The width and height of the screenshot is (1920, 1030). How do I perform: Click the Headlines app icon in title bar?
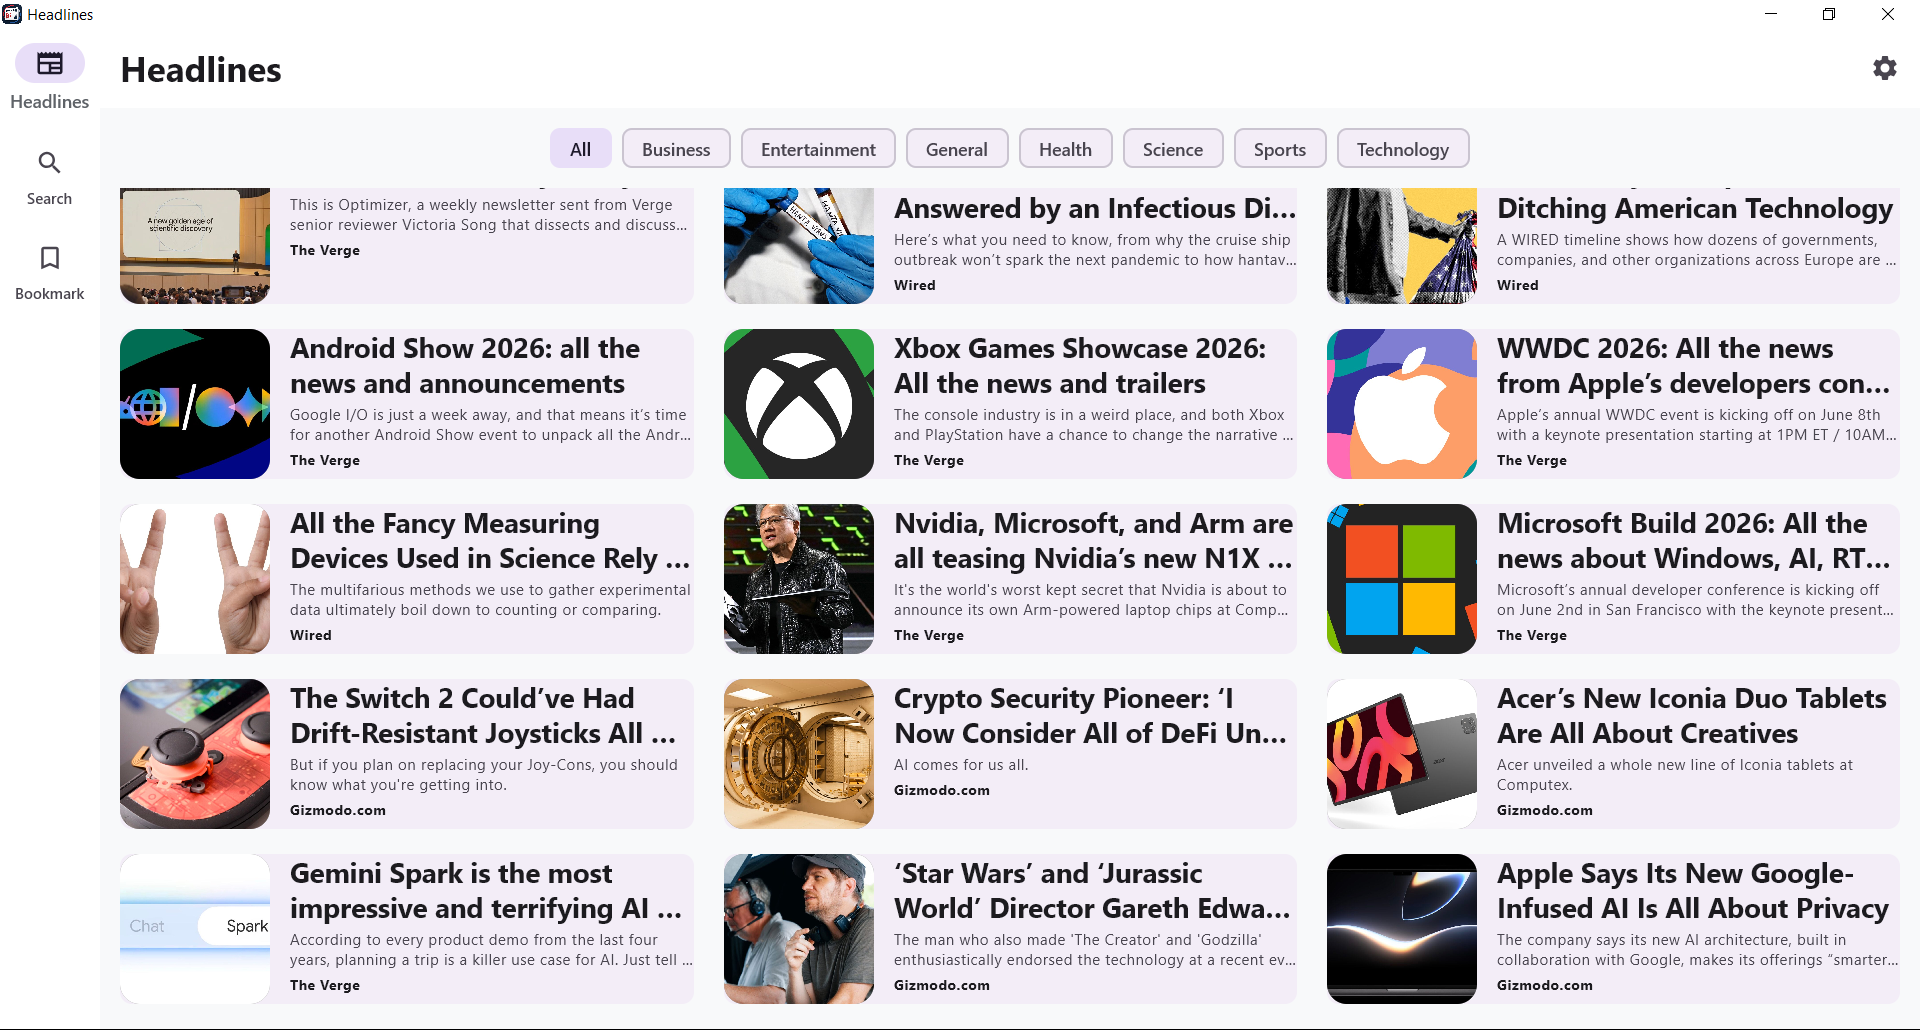(12, 14)
